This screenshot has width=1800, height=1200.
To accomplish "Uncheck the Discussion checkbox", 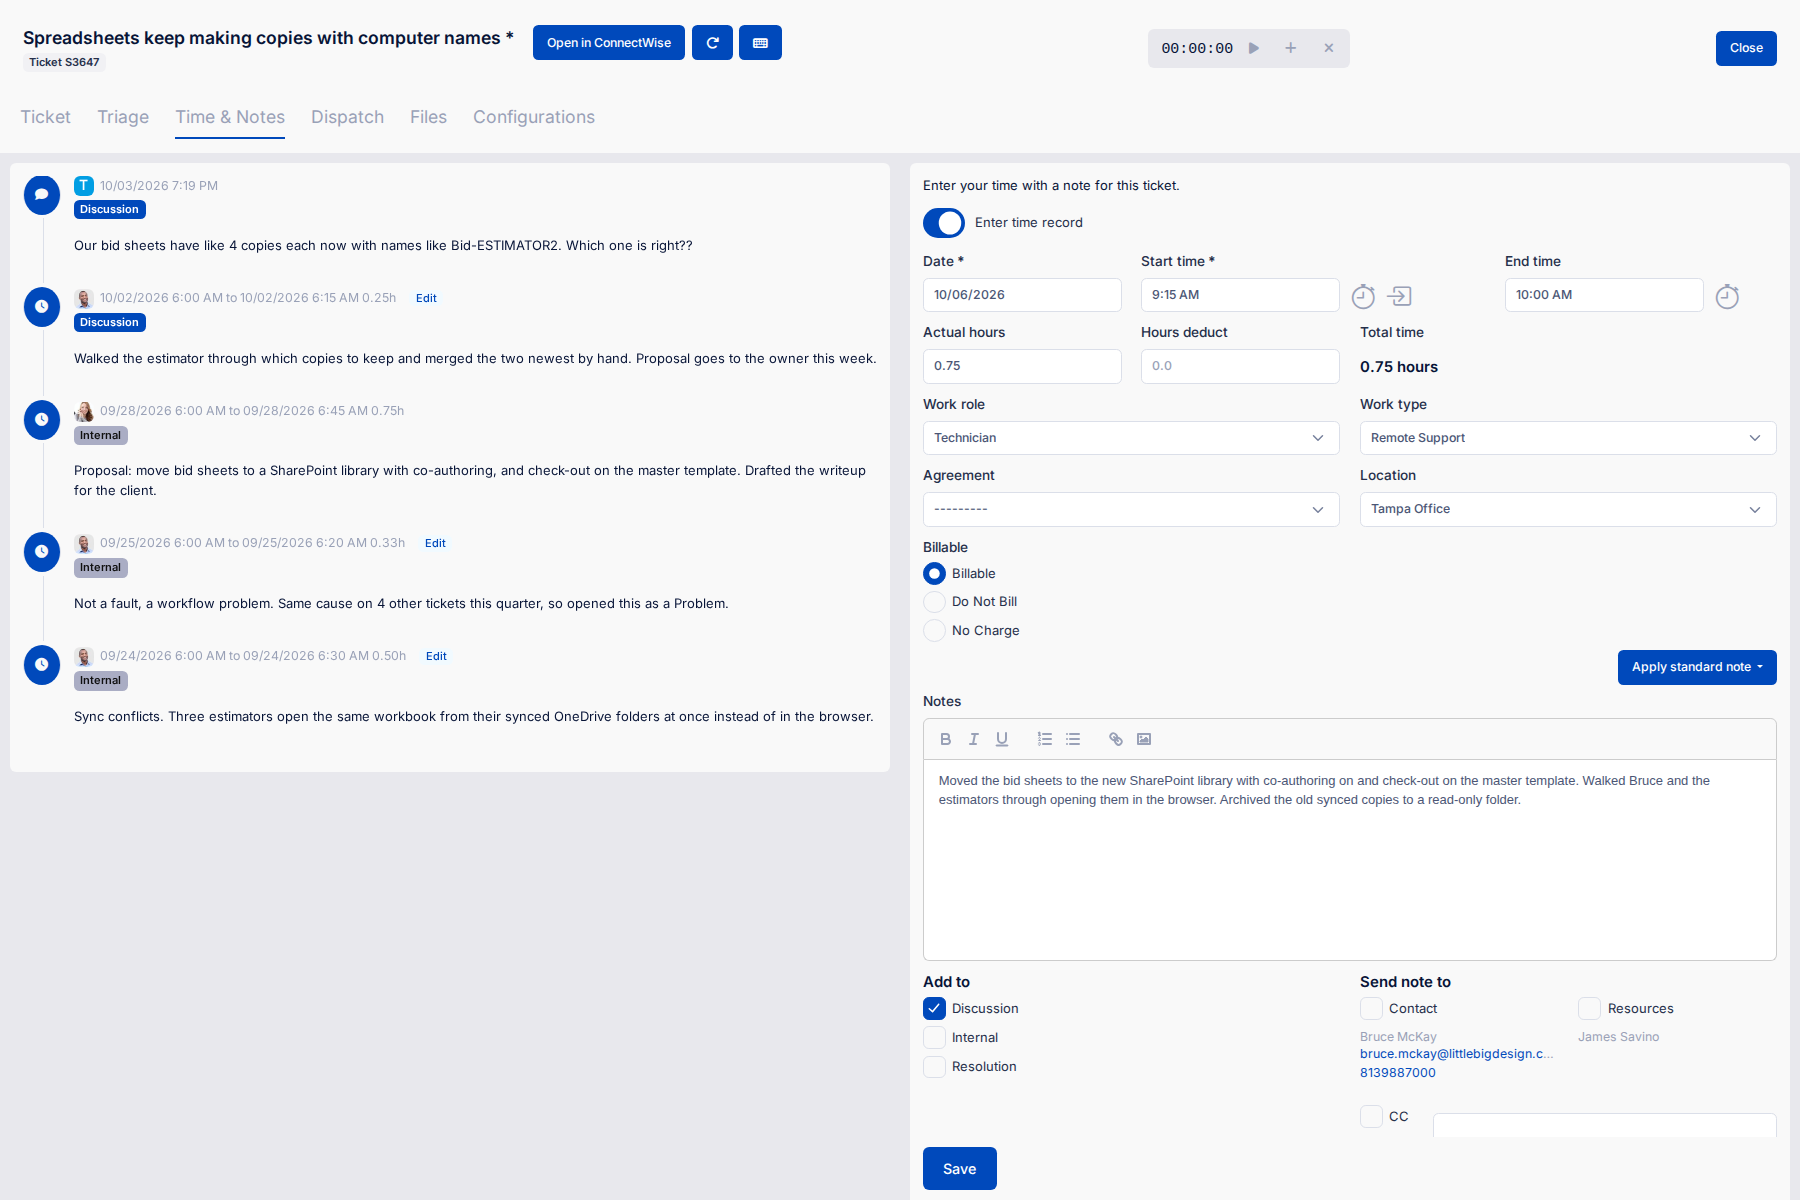I will point(934,1009).
